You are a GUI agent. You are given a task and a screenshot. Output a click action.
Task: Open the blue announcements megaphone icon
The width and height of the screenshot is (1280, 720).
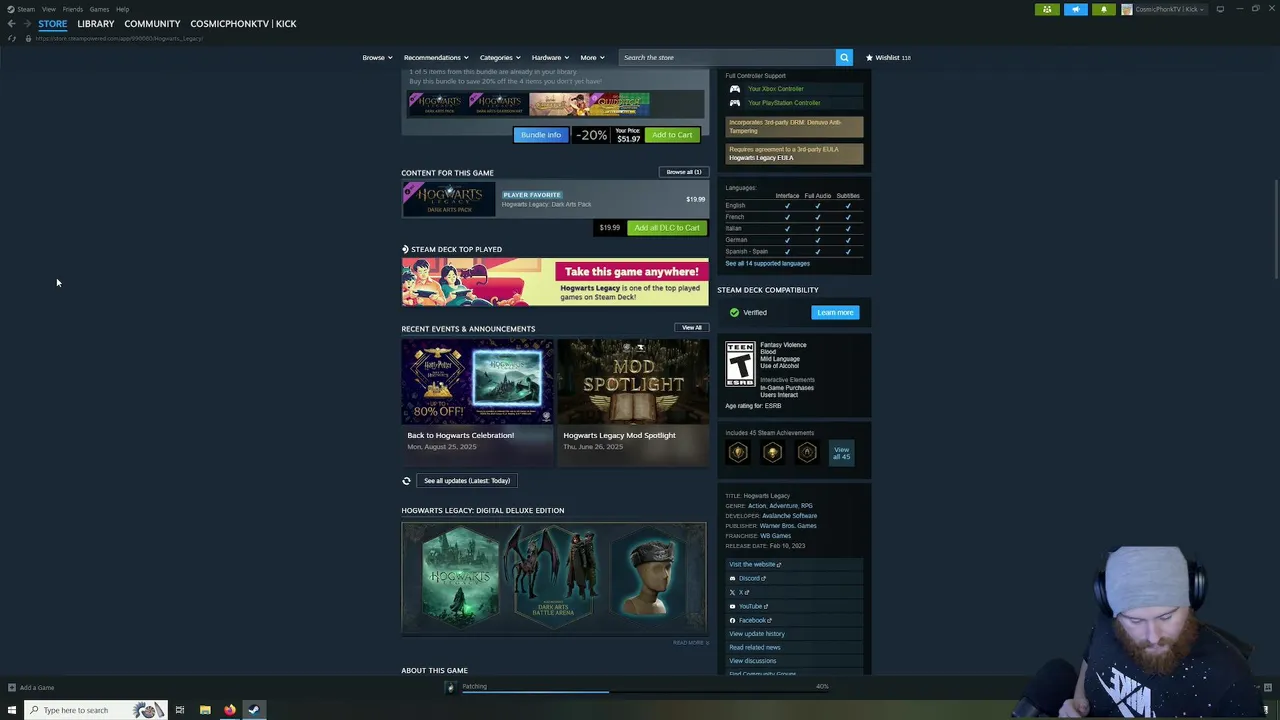coord(1075,9)
